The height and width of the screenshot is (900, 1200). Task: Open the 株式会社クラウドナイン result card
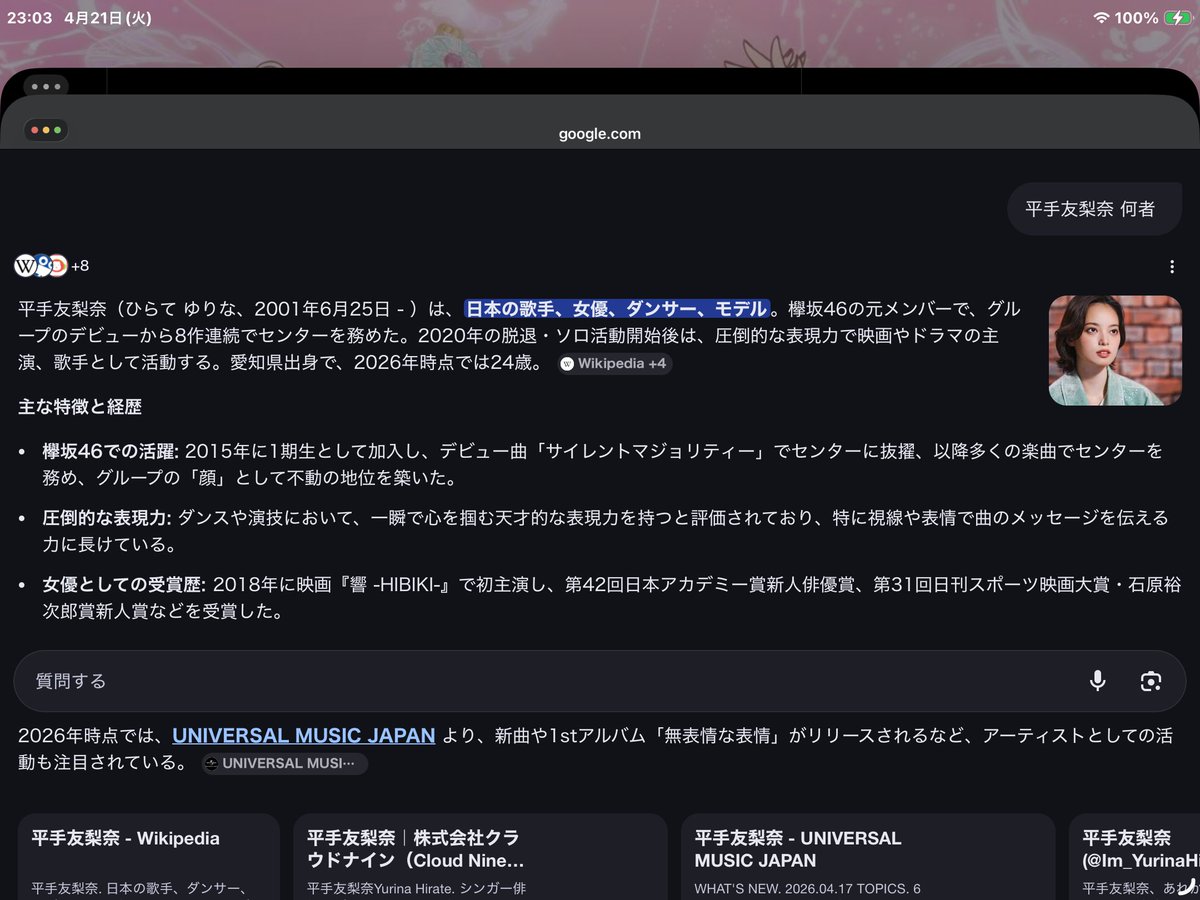pyautogui.click(x=480, y=857)
